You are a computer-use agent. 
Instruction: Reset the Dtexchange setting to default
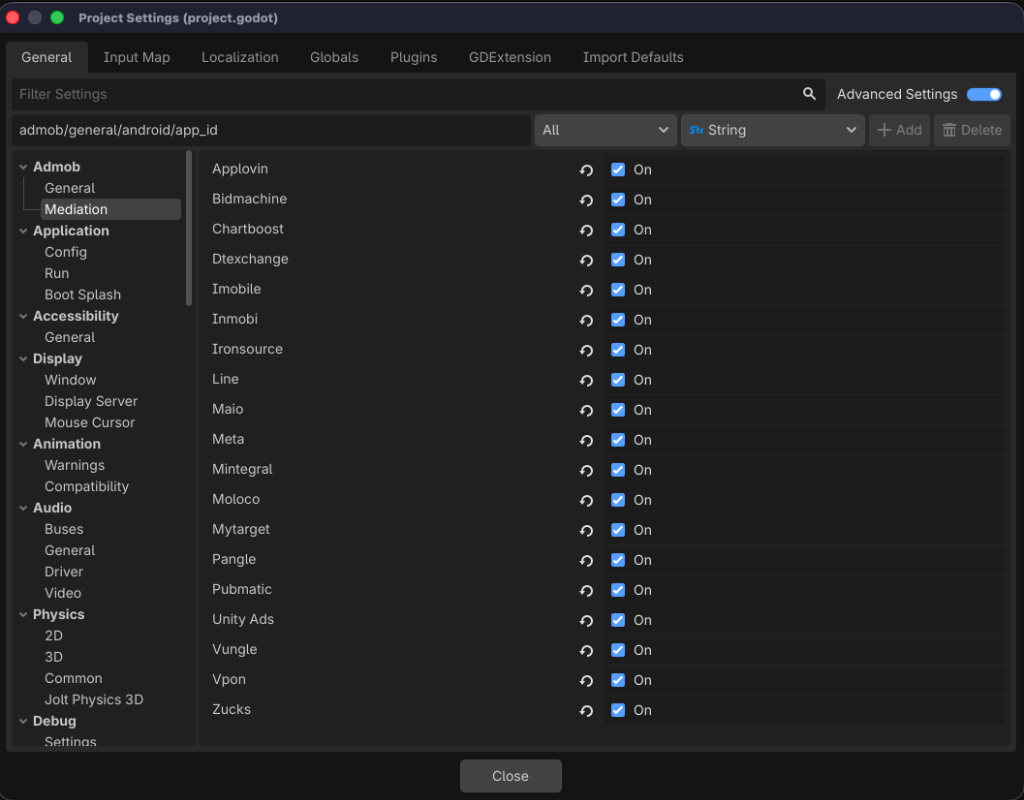click(x=586, y=261)
